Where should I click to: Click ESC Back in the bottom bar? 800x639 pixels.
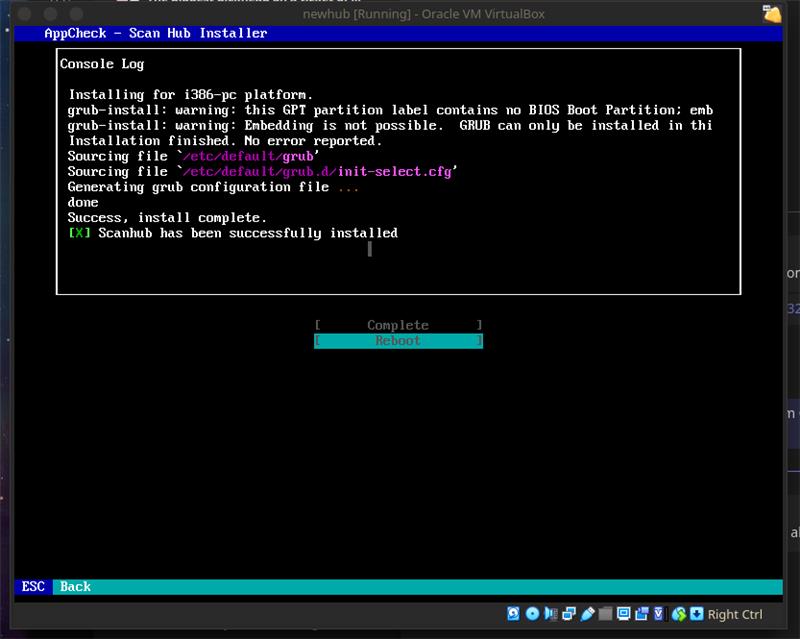coord(56,586)
